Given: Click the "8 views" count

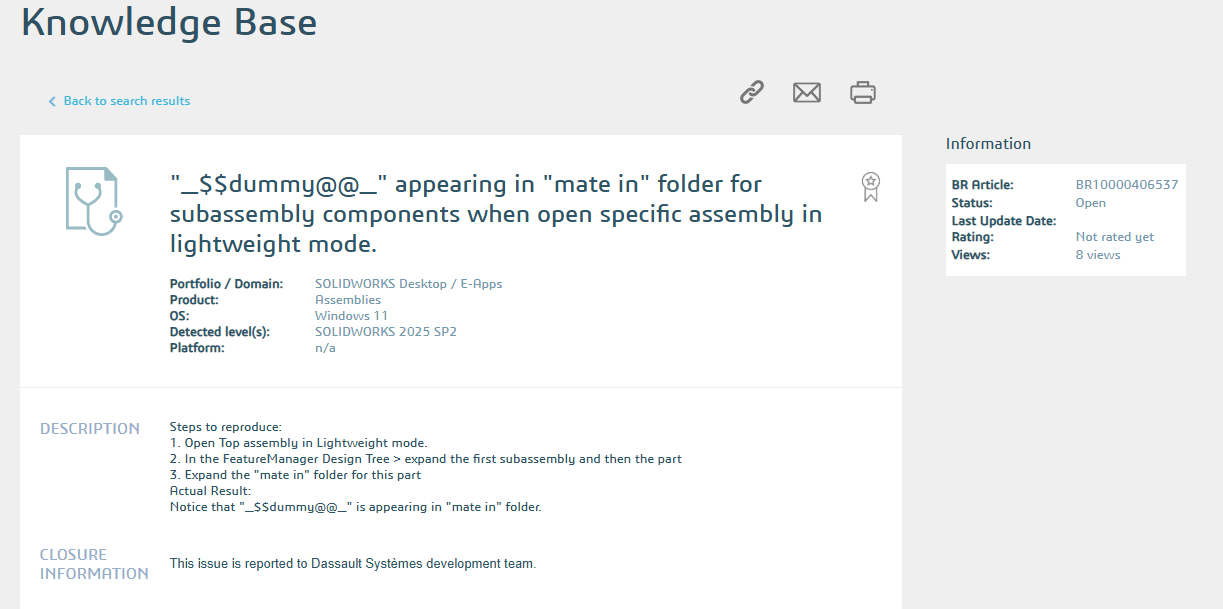Looking at the screenshot, I should (x=1097, y=255).
